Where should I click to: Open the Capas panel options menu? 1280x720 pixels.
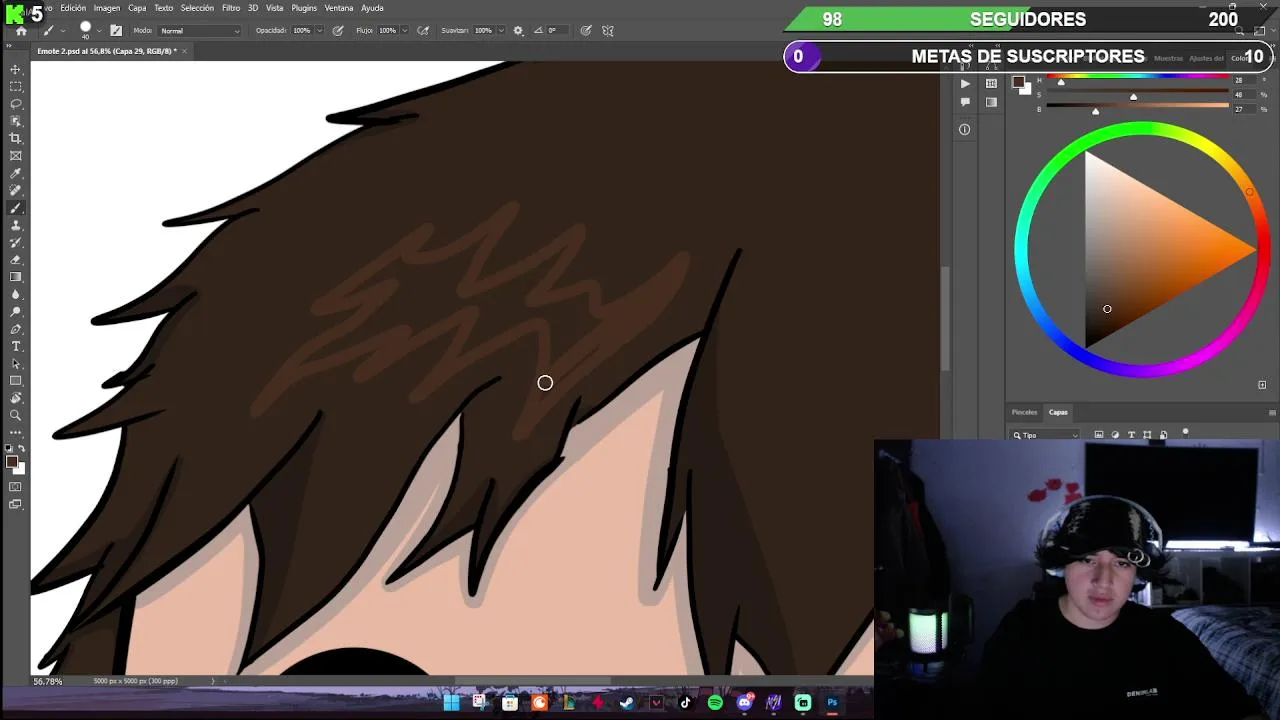1272,413
